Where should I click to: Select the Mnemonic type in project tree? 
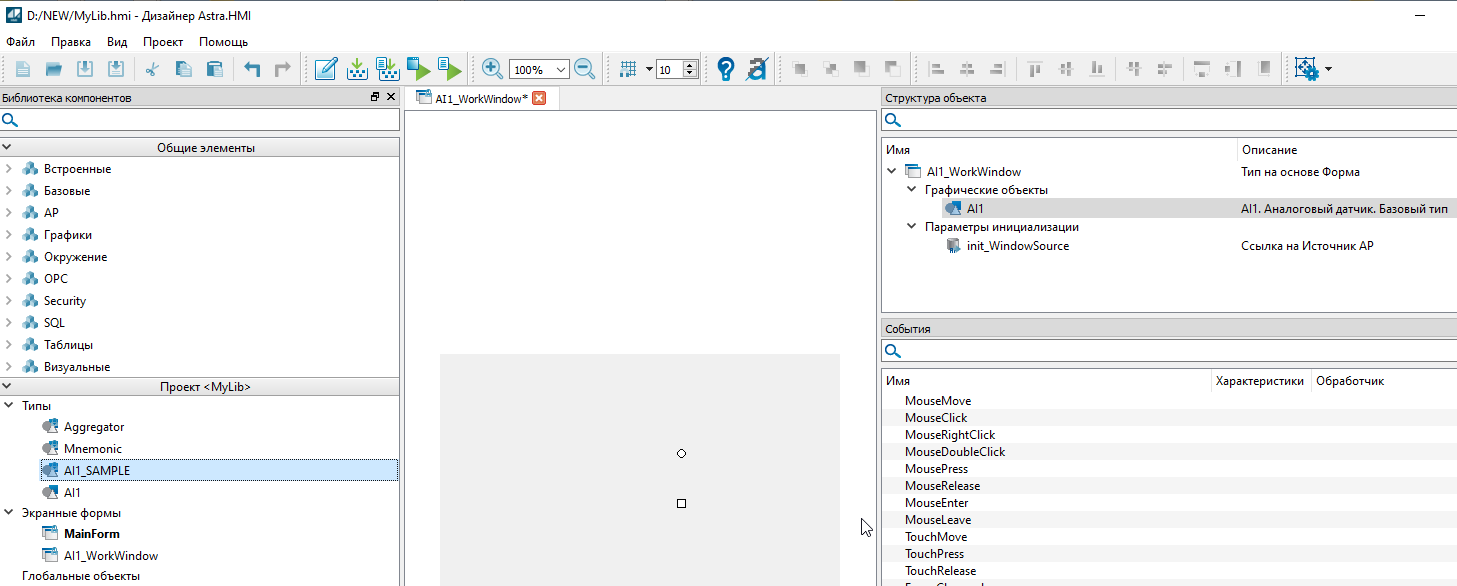92,449
